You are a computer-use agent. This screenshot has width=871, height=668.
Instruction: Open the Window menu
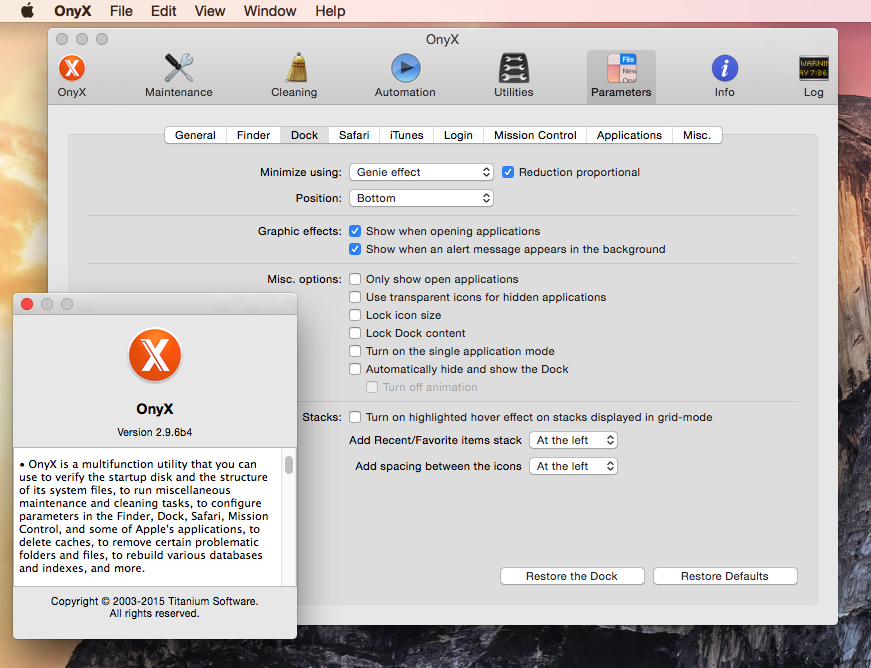point(270,11)
